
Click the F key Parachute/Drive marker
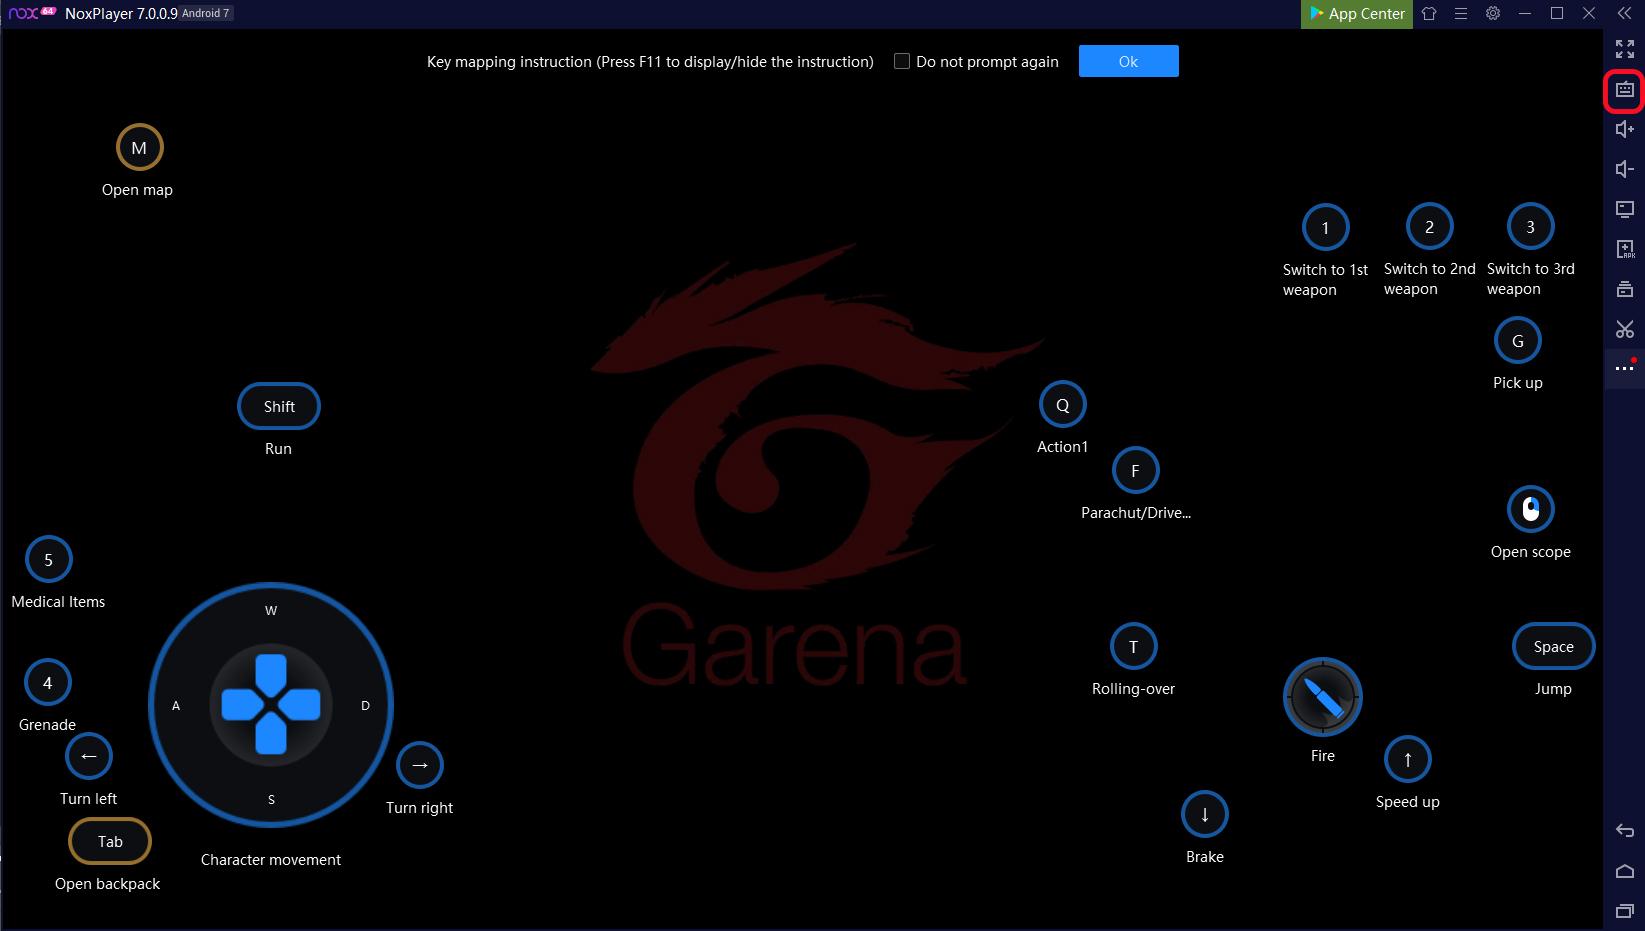click(1135, 471)
